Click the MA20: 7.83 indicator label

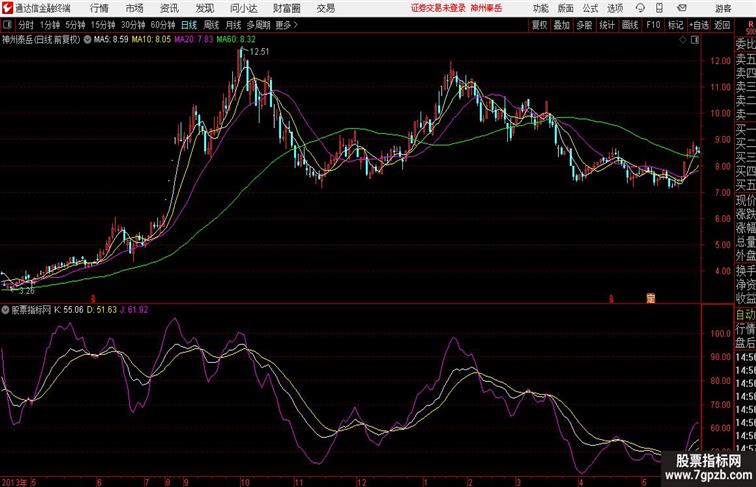(194, 40)
